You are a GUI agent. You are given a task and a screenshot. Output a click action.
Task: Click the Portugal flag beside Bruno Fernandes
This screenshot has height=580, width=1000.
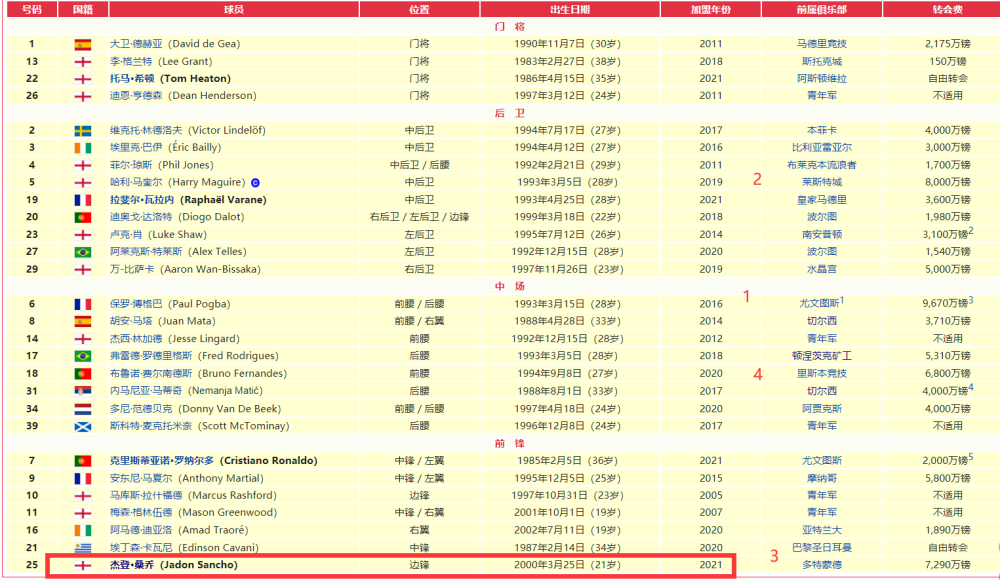[x=83, y=374]
